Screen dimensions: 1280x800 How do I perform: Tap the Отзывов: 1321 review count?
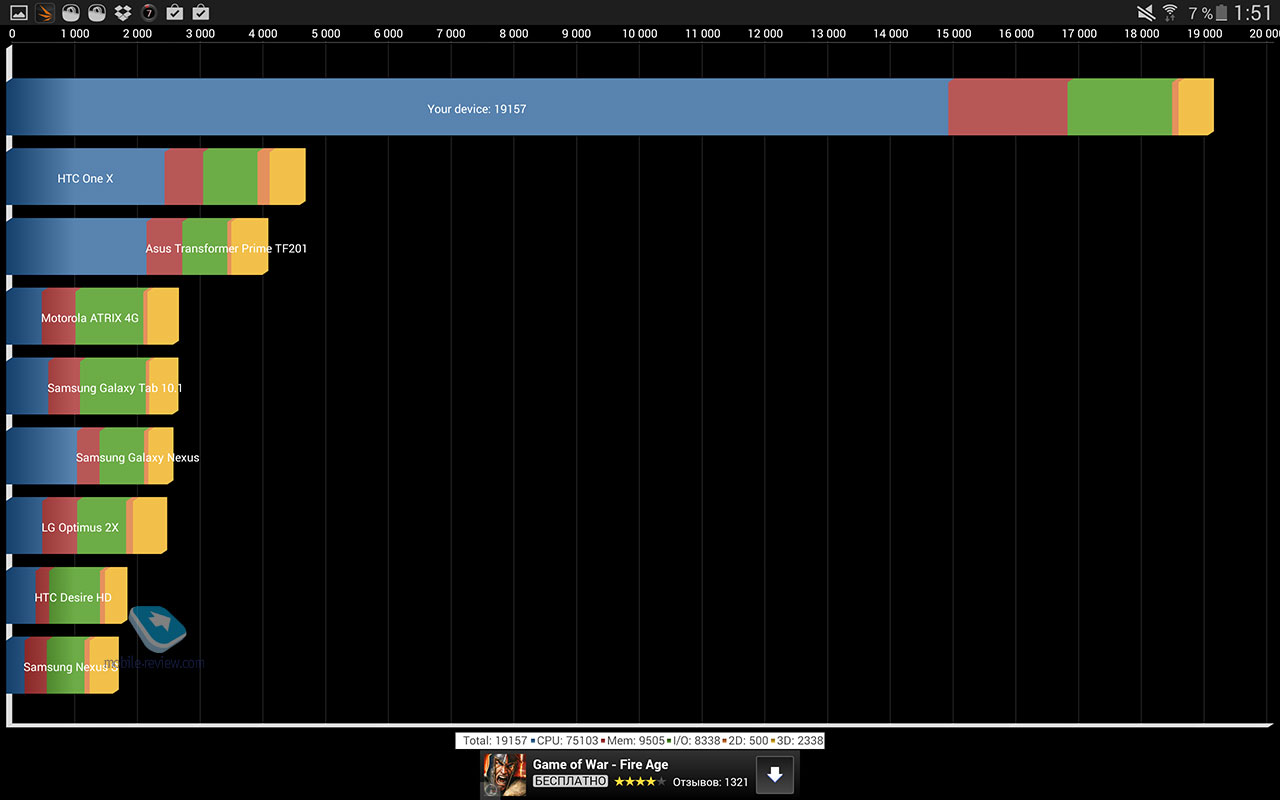click(x=710, y=782)
